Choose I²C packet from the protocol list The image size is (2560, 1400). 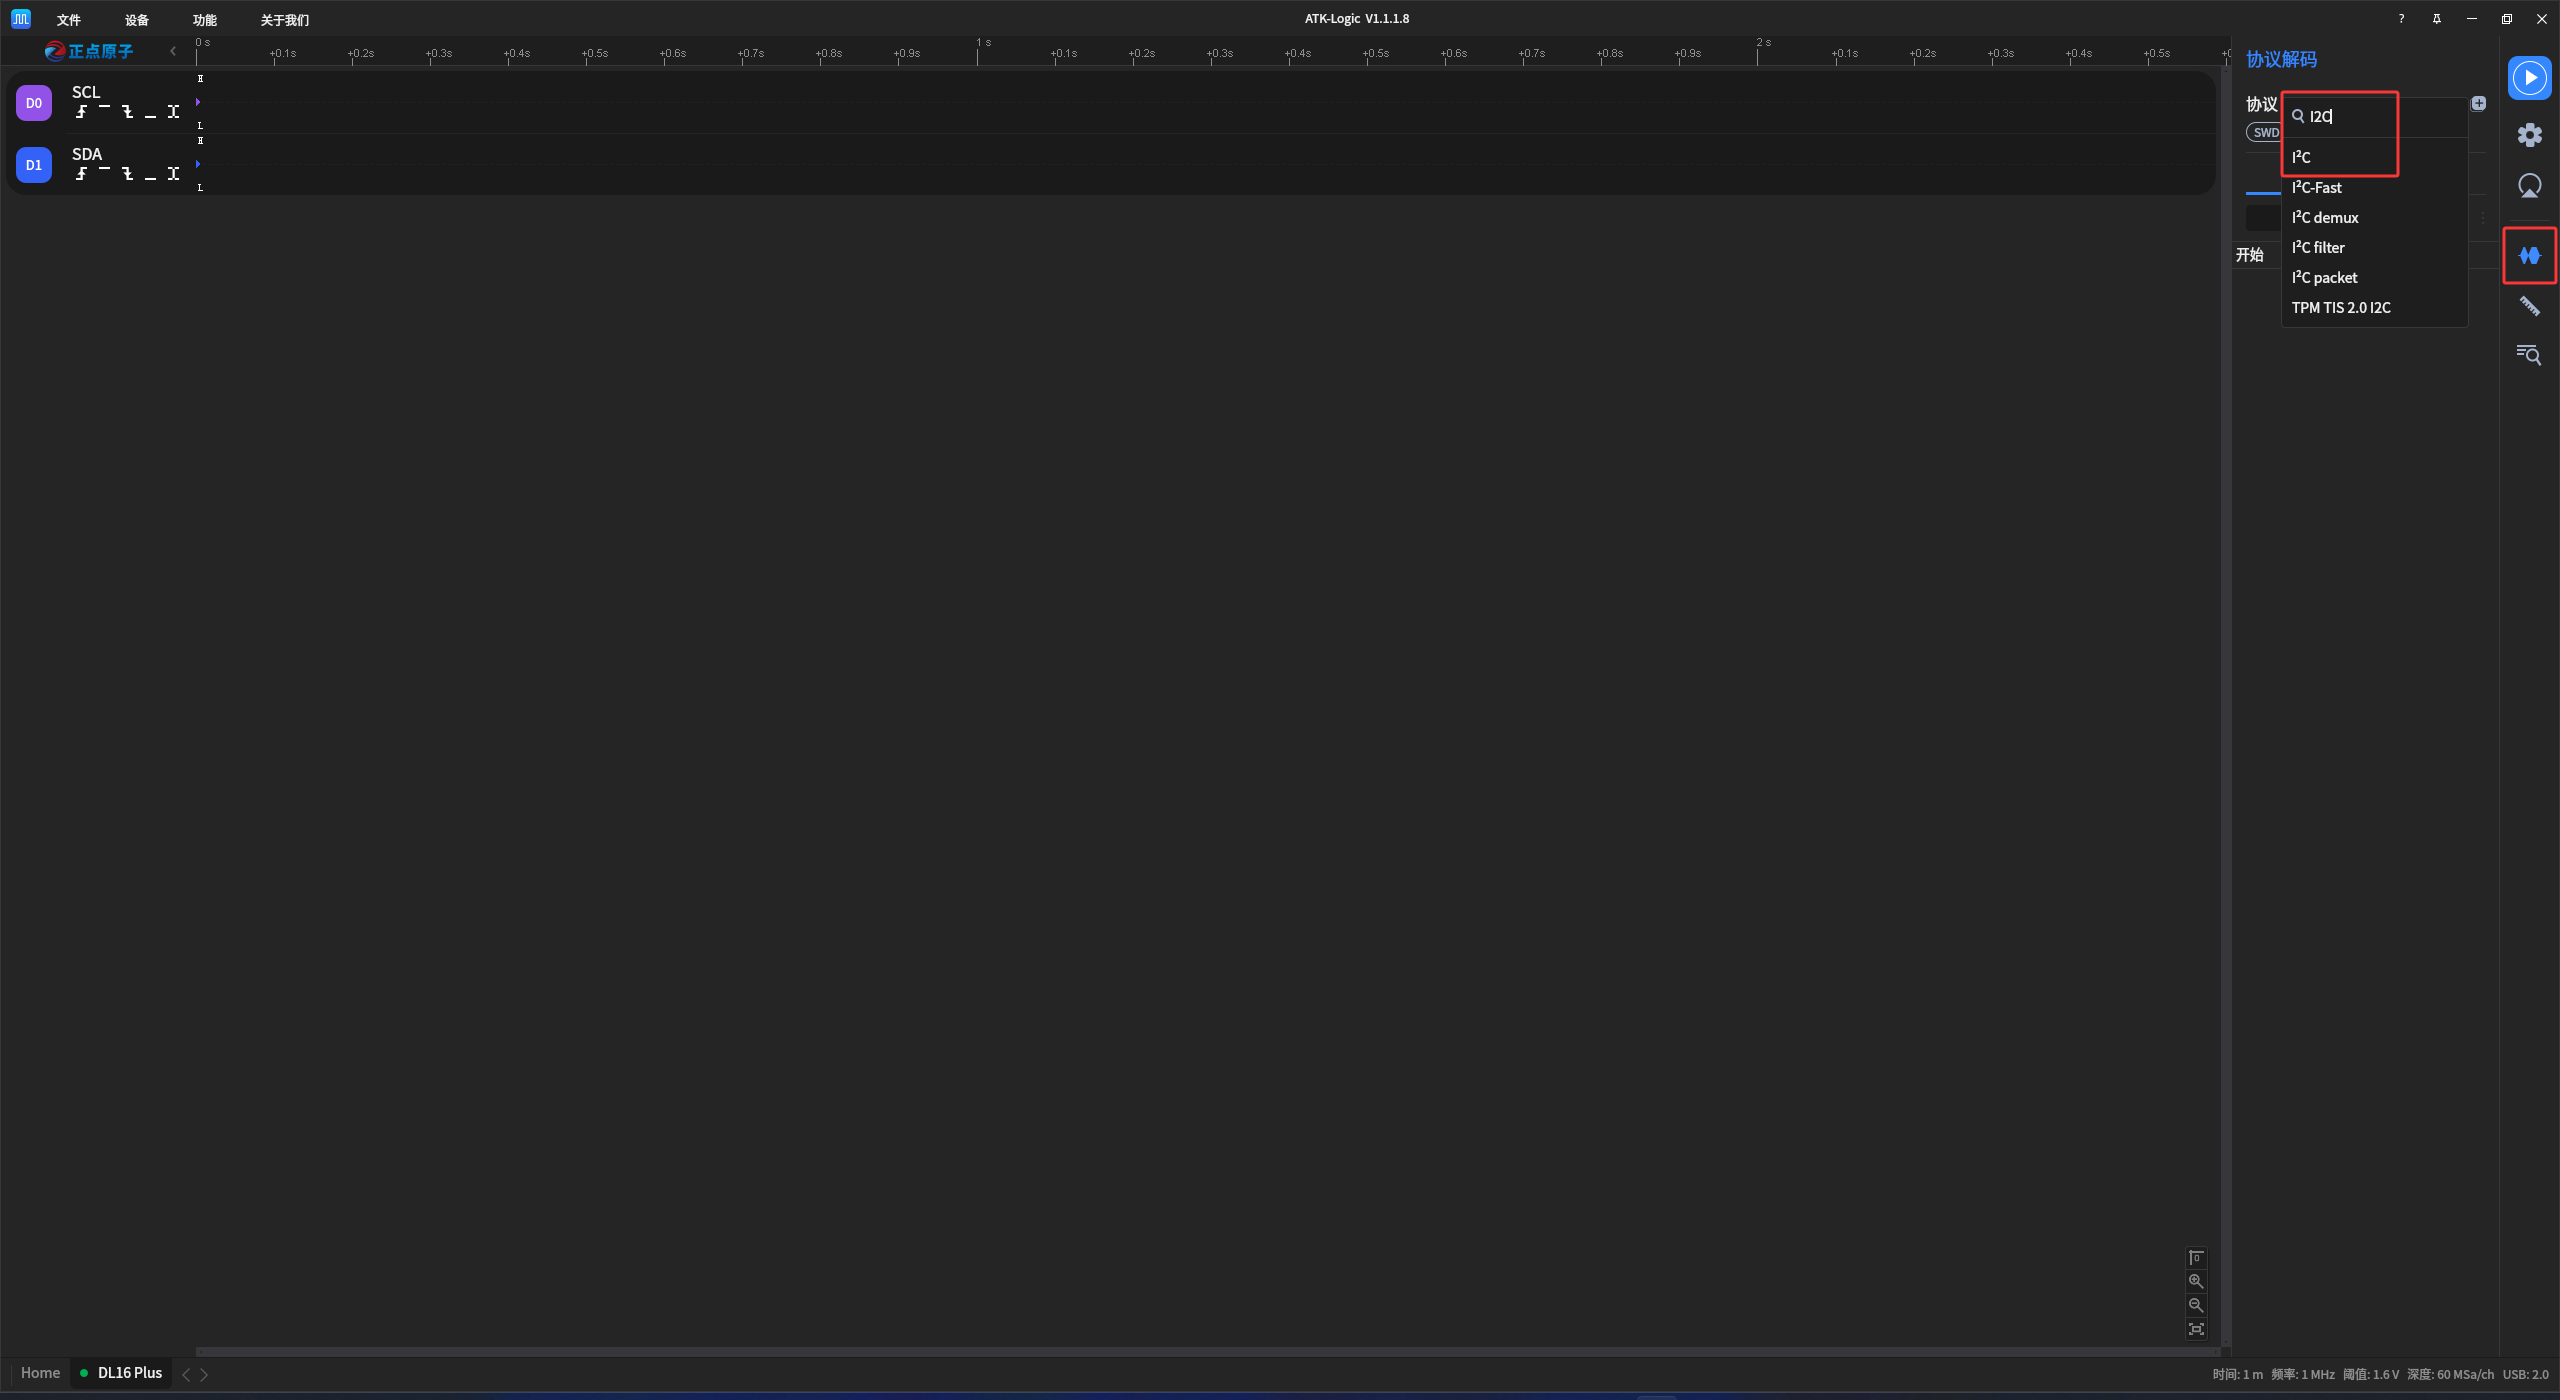click(x=2375, y=277)
